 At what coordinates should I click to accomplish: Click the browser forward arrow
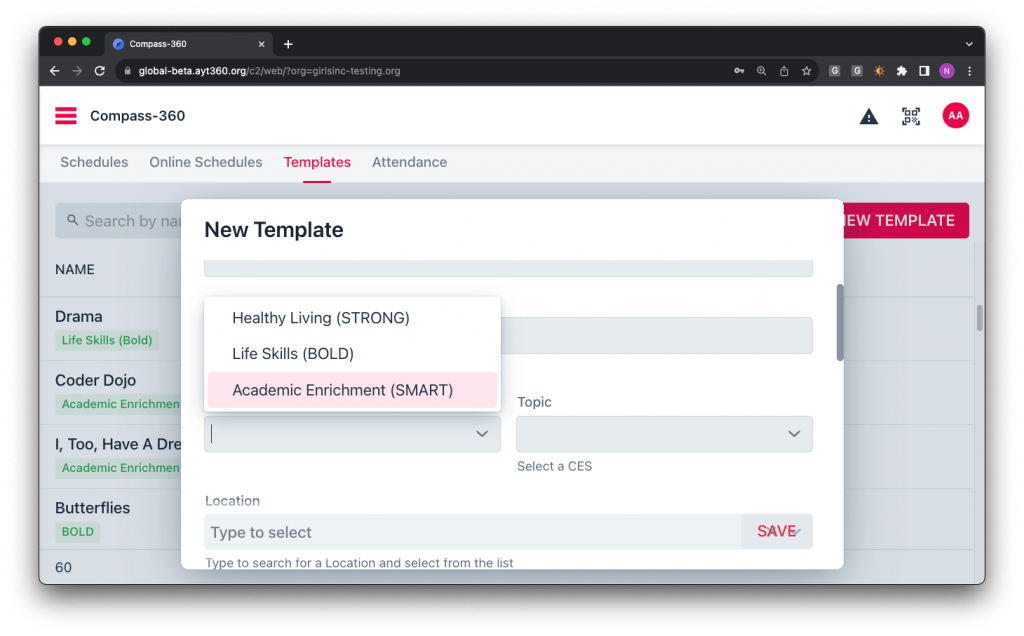click(77, 71)
